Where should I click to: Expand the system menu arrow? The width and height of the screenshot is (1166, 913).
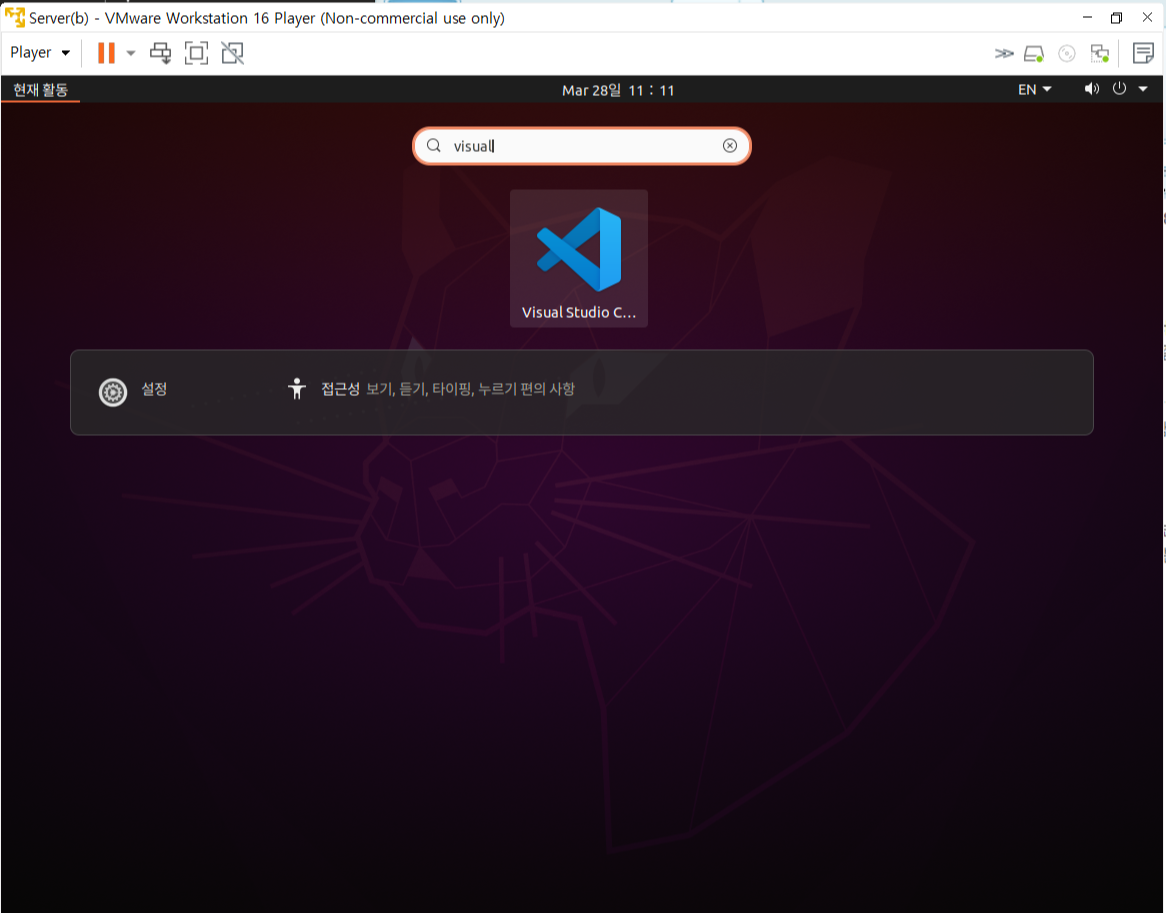pyautogui.click(x=1143, y=89)
